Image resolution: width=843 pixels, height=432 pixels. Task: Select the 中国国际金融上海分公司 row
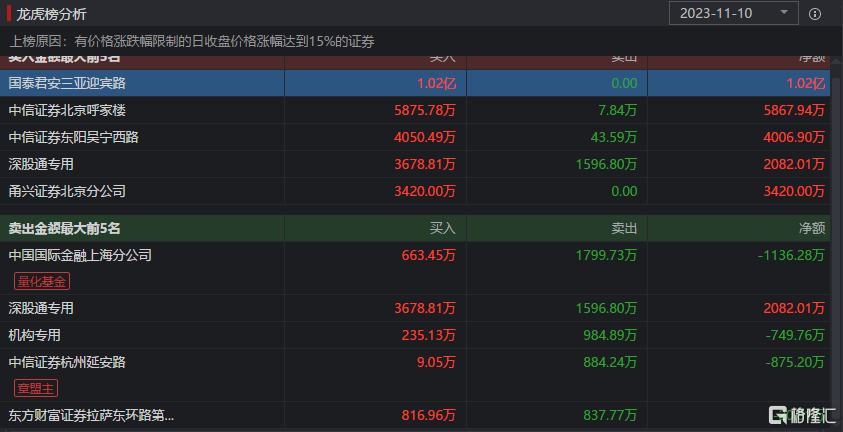coord(415,268)
